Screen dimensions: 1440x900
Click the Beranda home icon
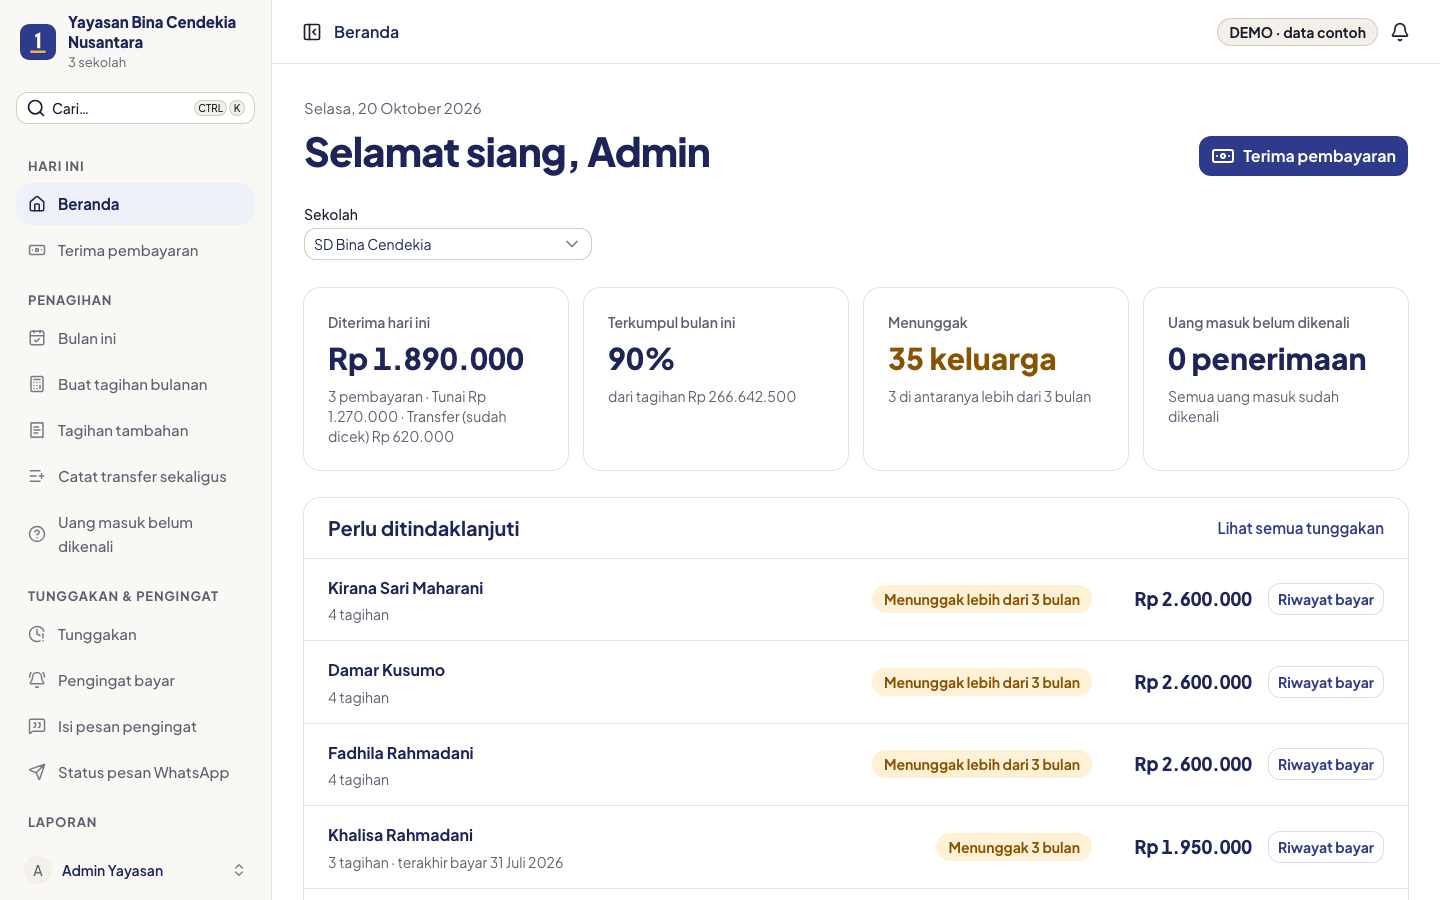tap(37, 204)
